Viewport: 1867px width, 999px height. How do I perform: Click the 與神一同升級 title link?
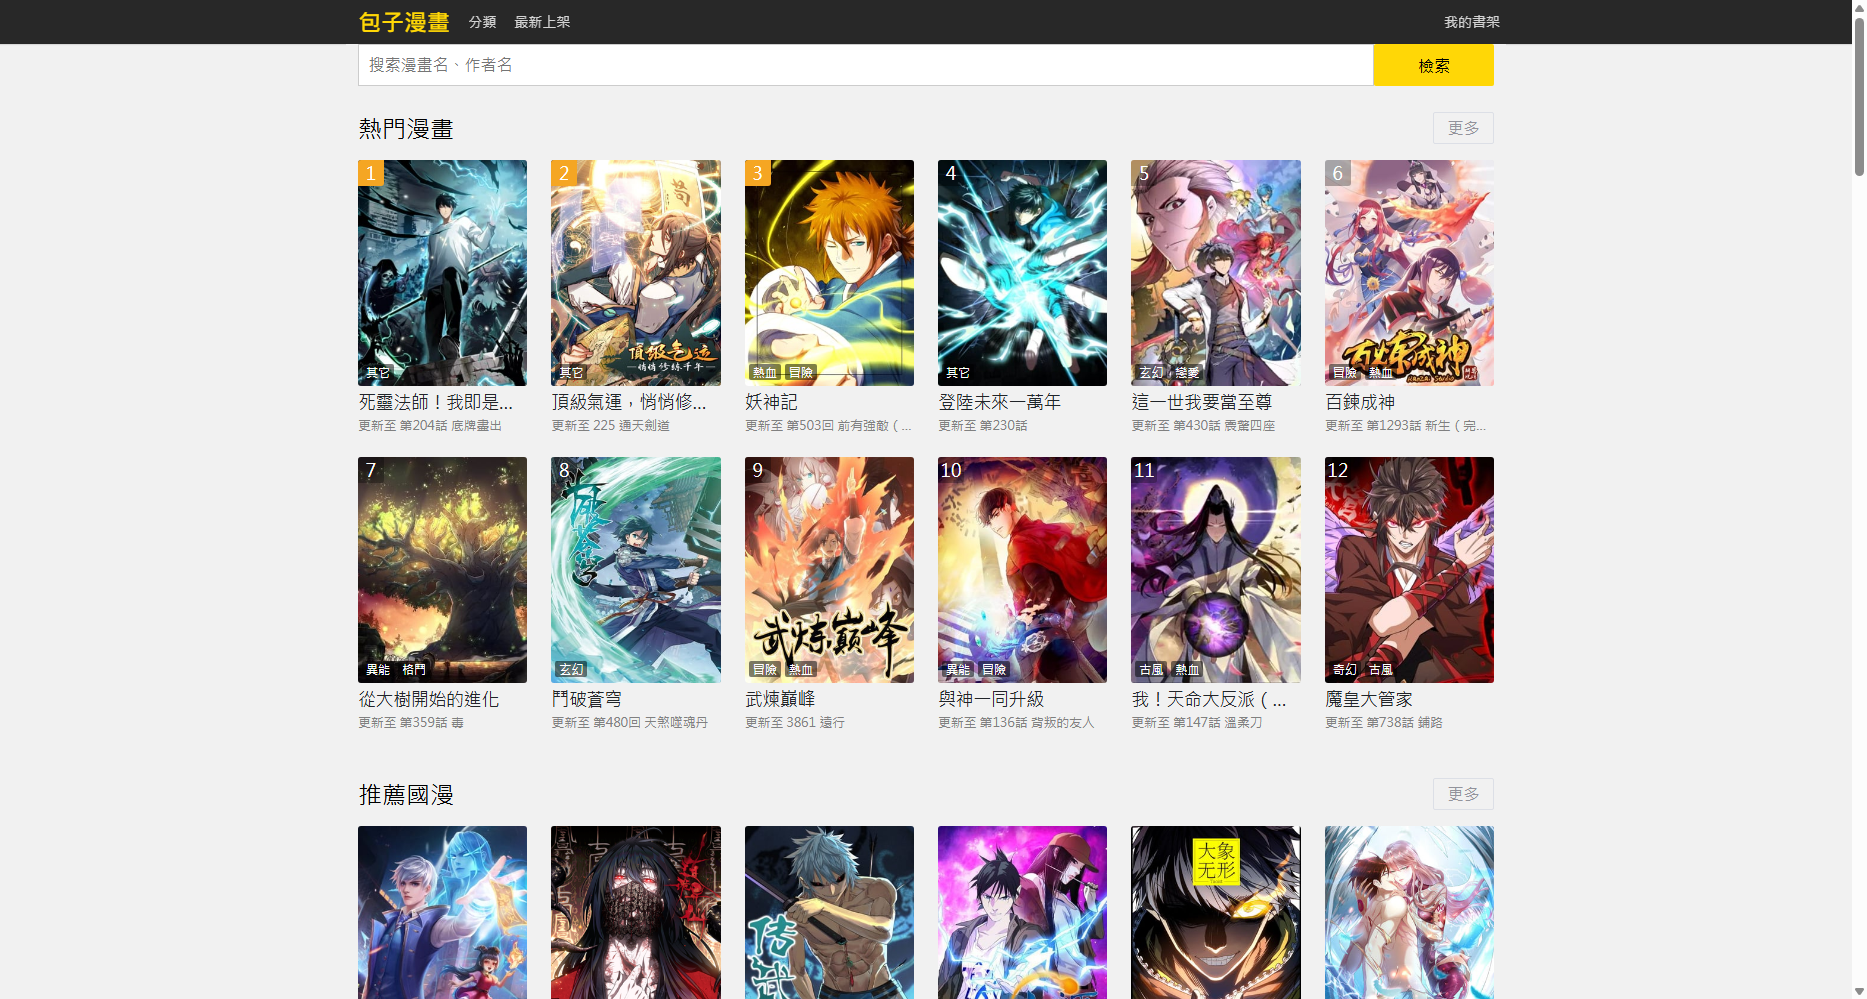pos(991,699)
